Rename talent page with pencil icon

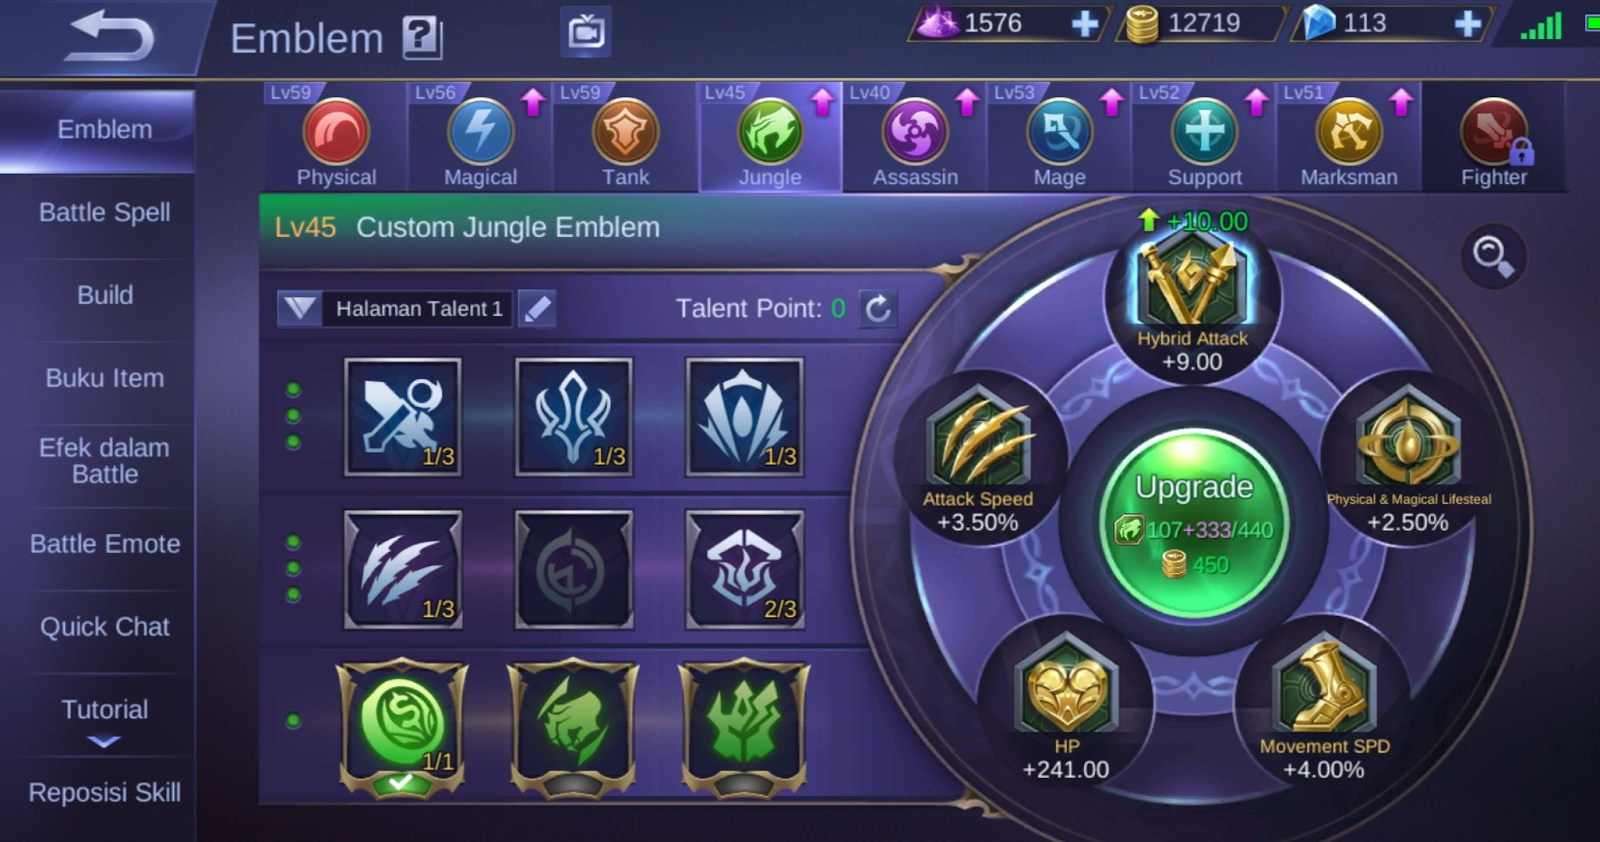pos(537,308)
